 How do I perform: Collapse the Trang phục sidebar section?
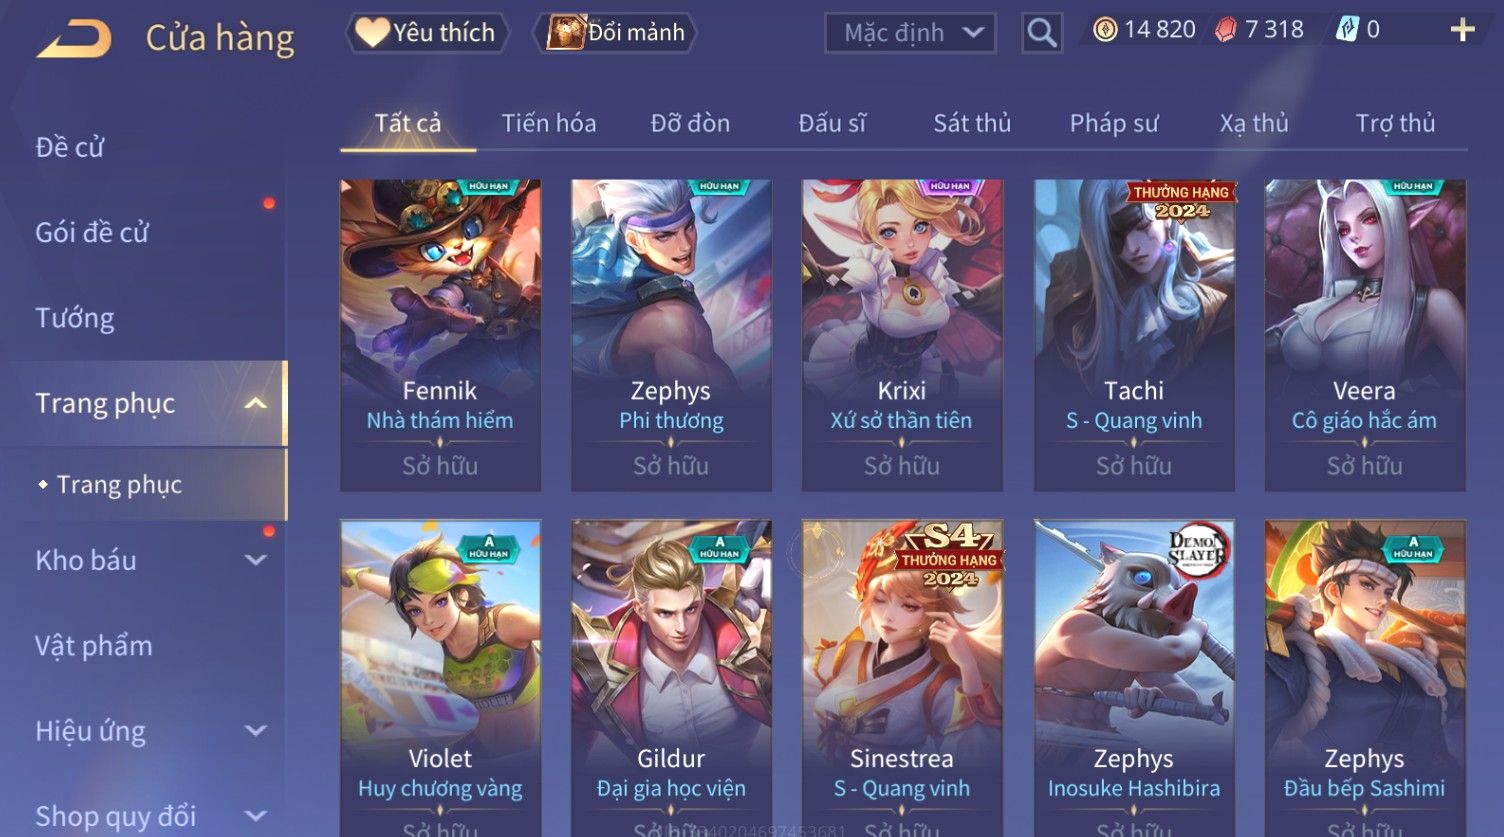(256, 403)
